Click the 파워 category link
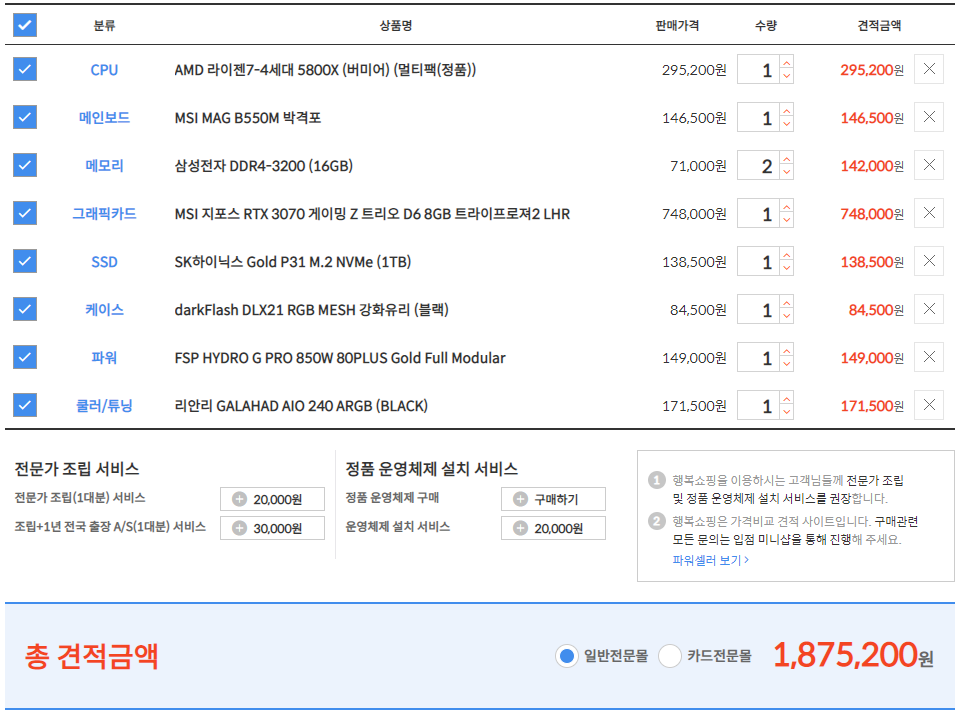 point(104,358)
